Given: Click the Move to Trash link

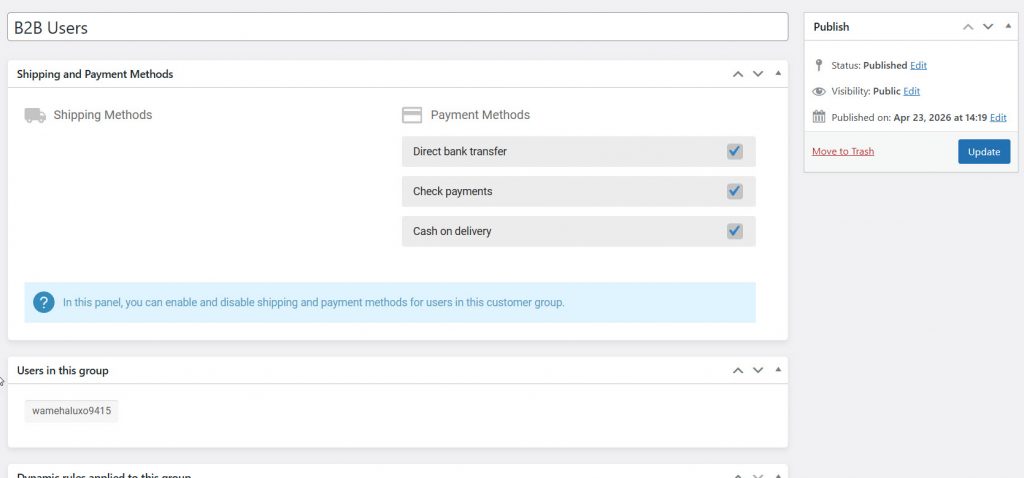Looking at the screenshot, I should coord(842,152).
